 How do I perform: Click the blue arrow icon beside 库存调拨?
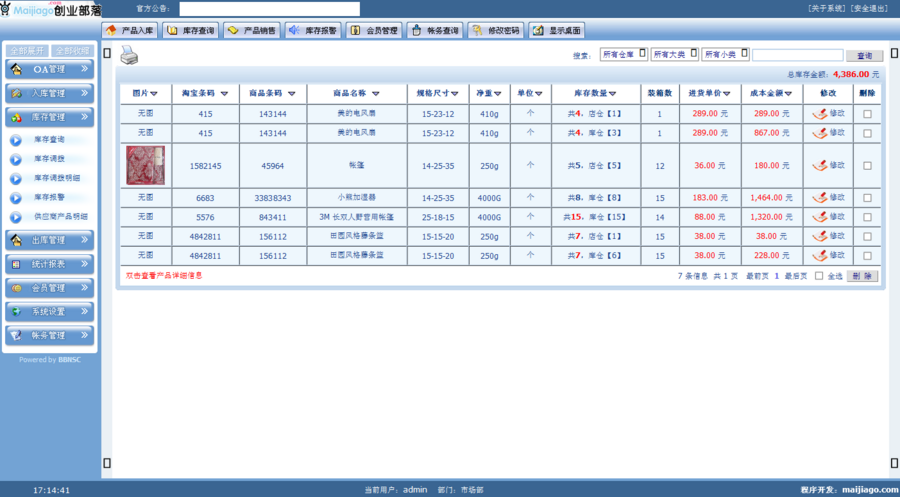(x=16, y=159)
